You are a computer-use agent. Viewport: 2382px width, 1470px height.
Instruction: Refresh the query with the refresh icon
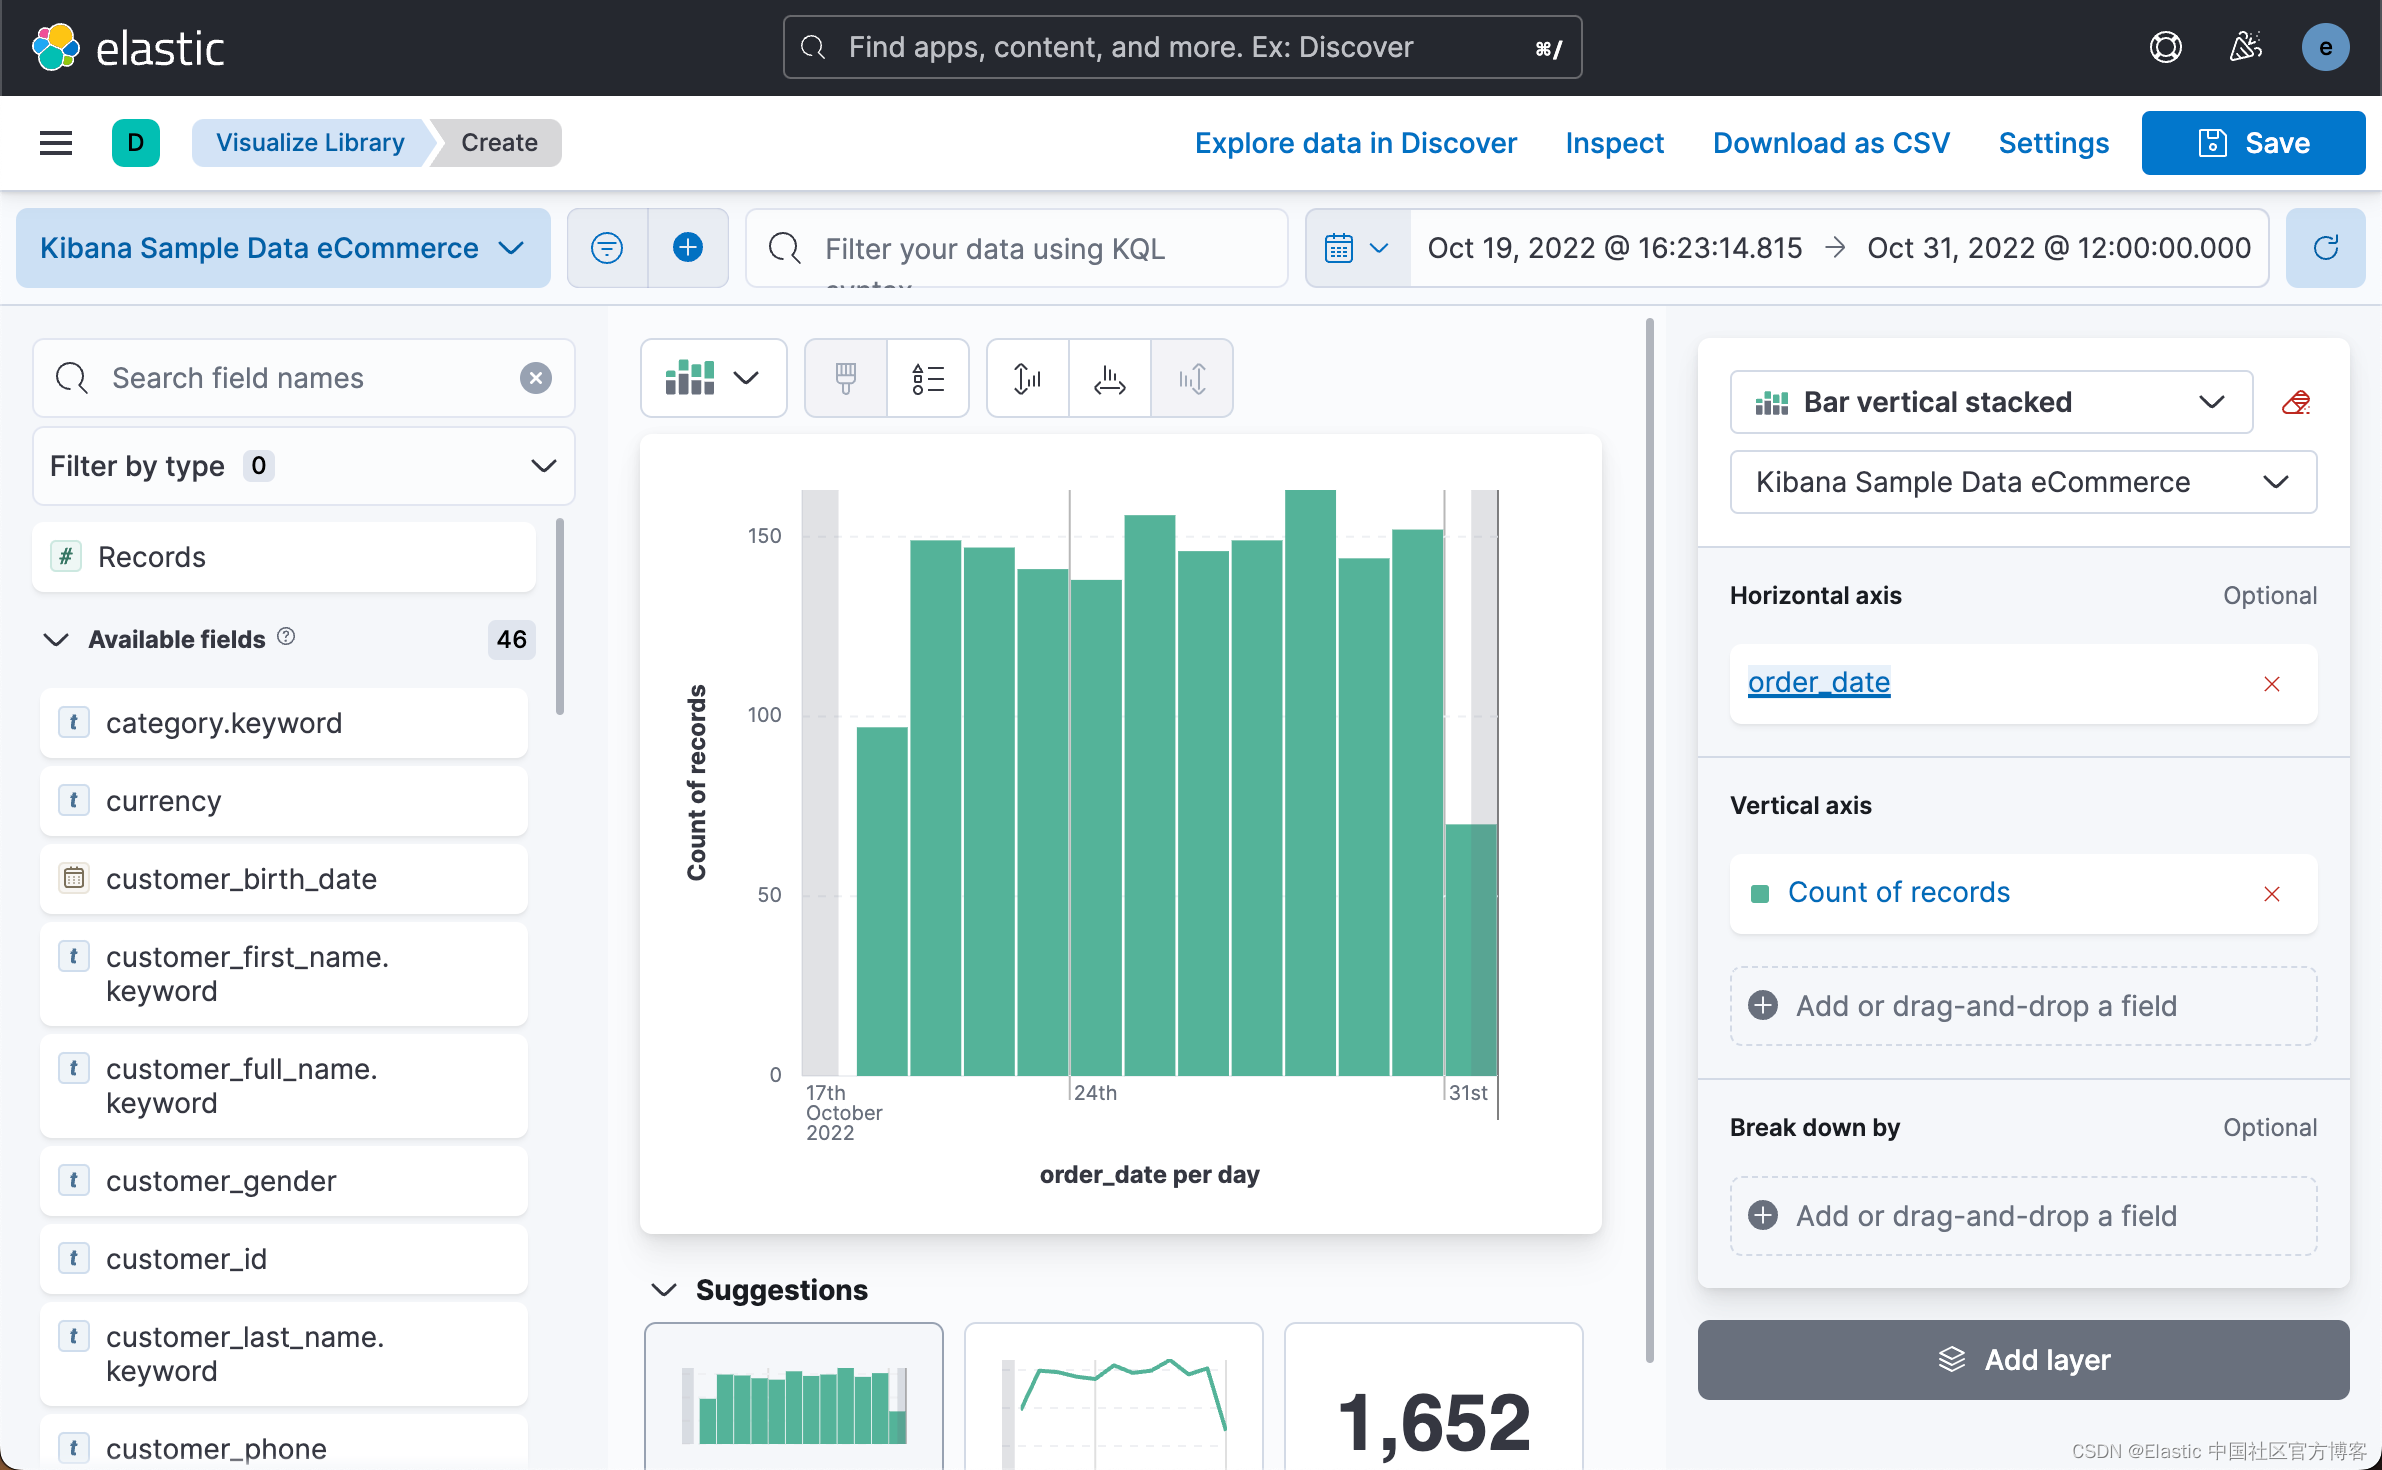click(2325, 248)
